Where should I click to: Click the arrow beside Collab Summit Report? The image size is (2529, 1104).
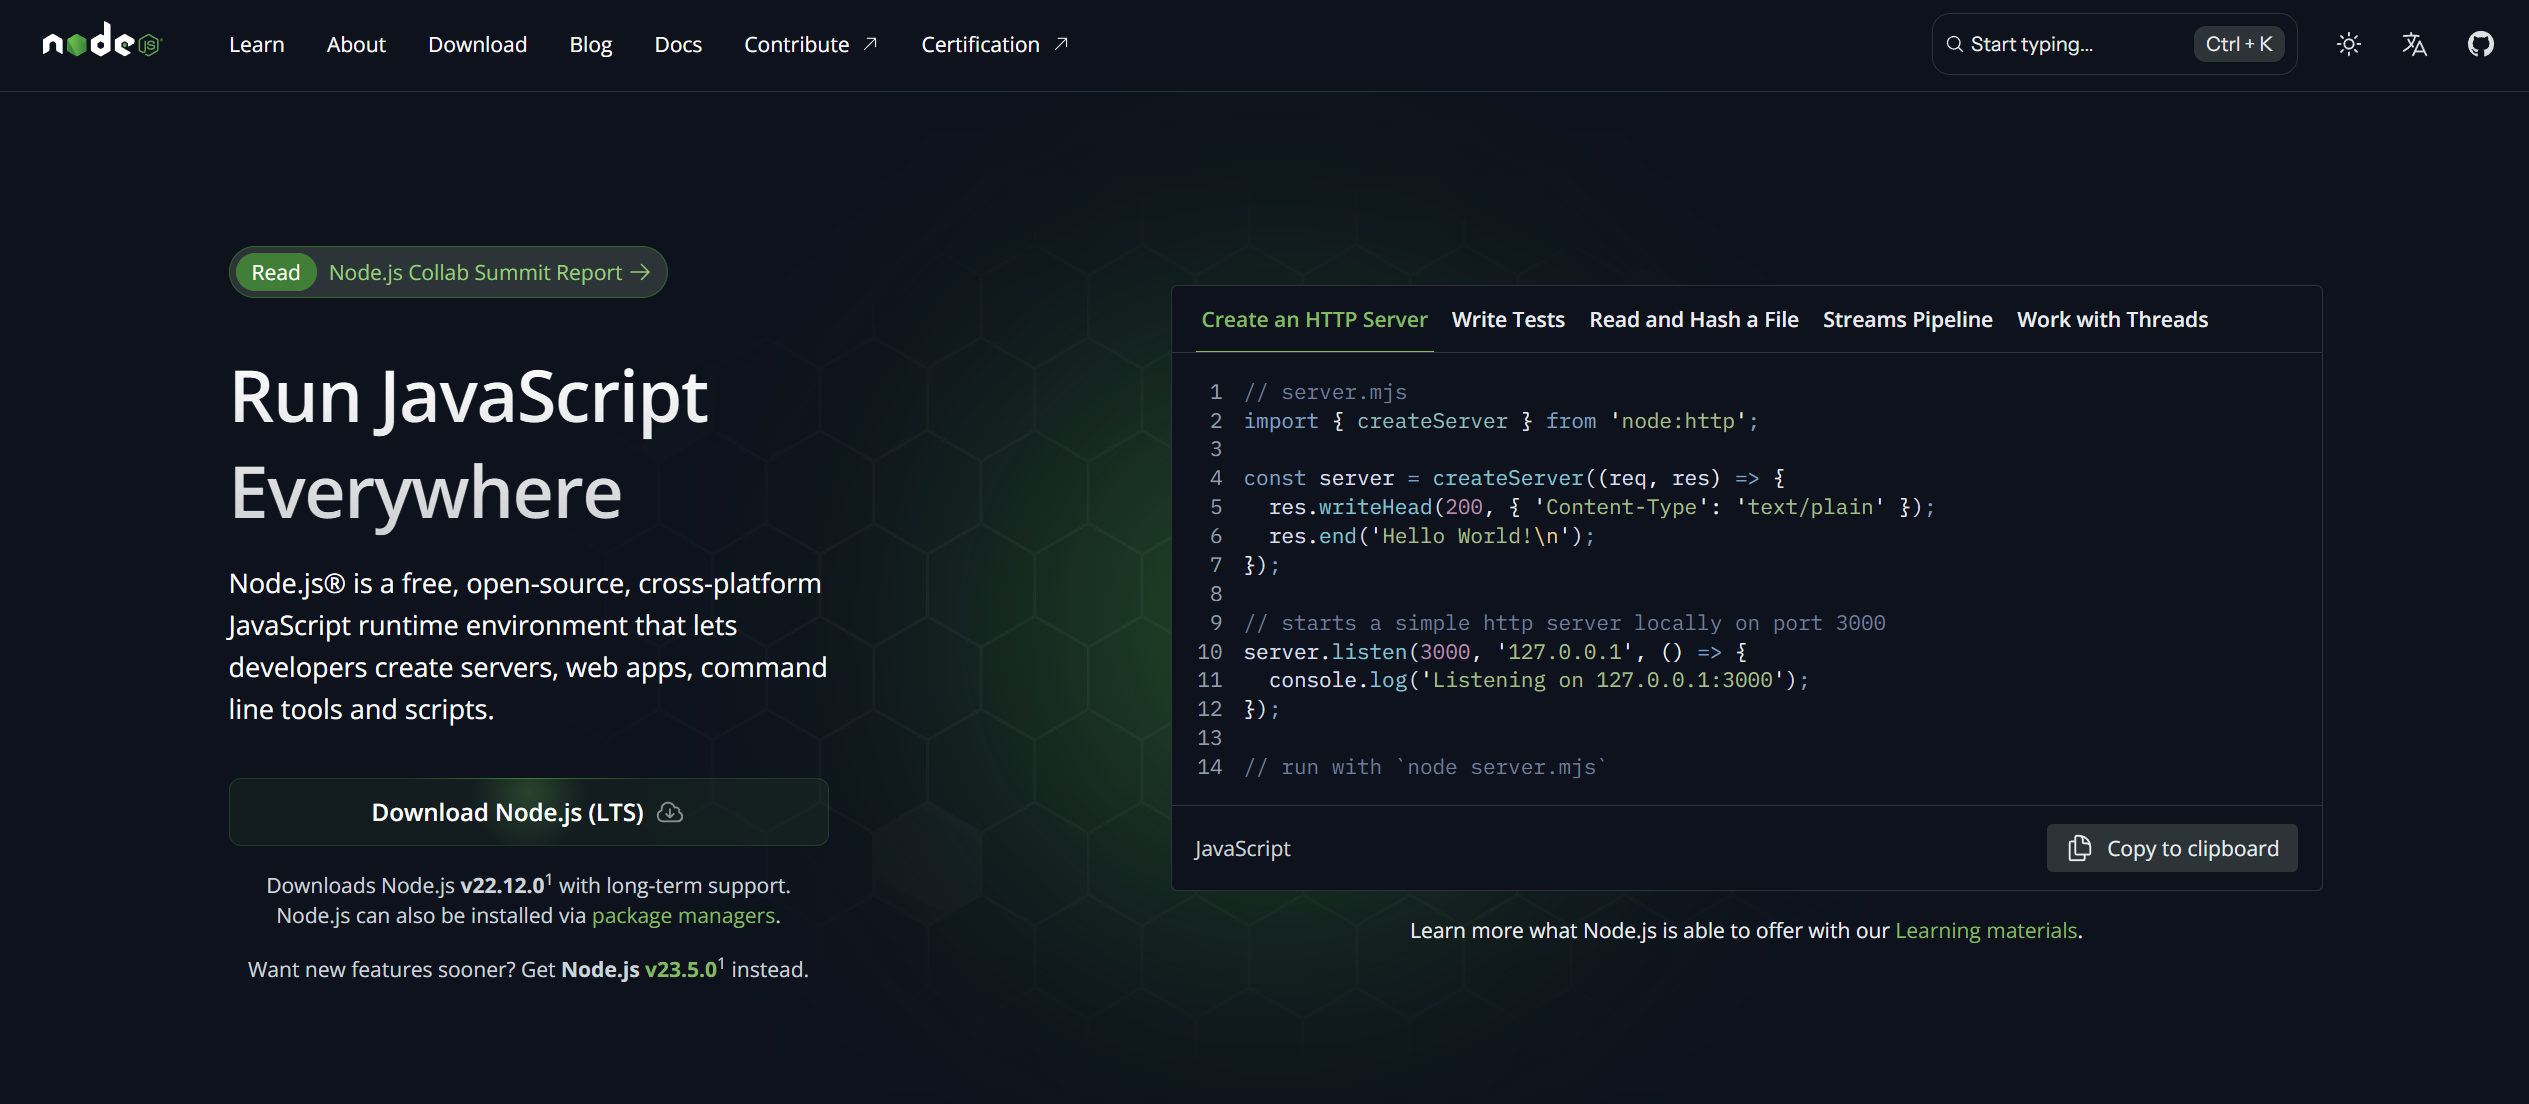641,272
